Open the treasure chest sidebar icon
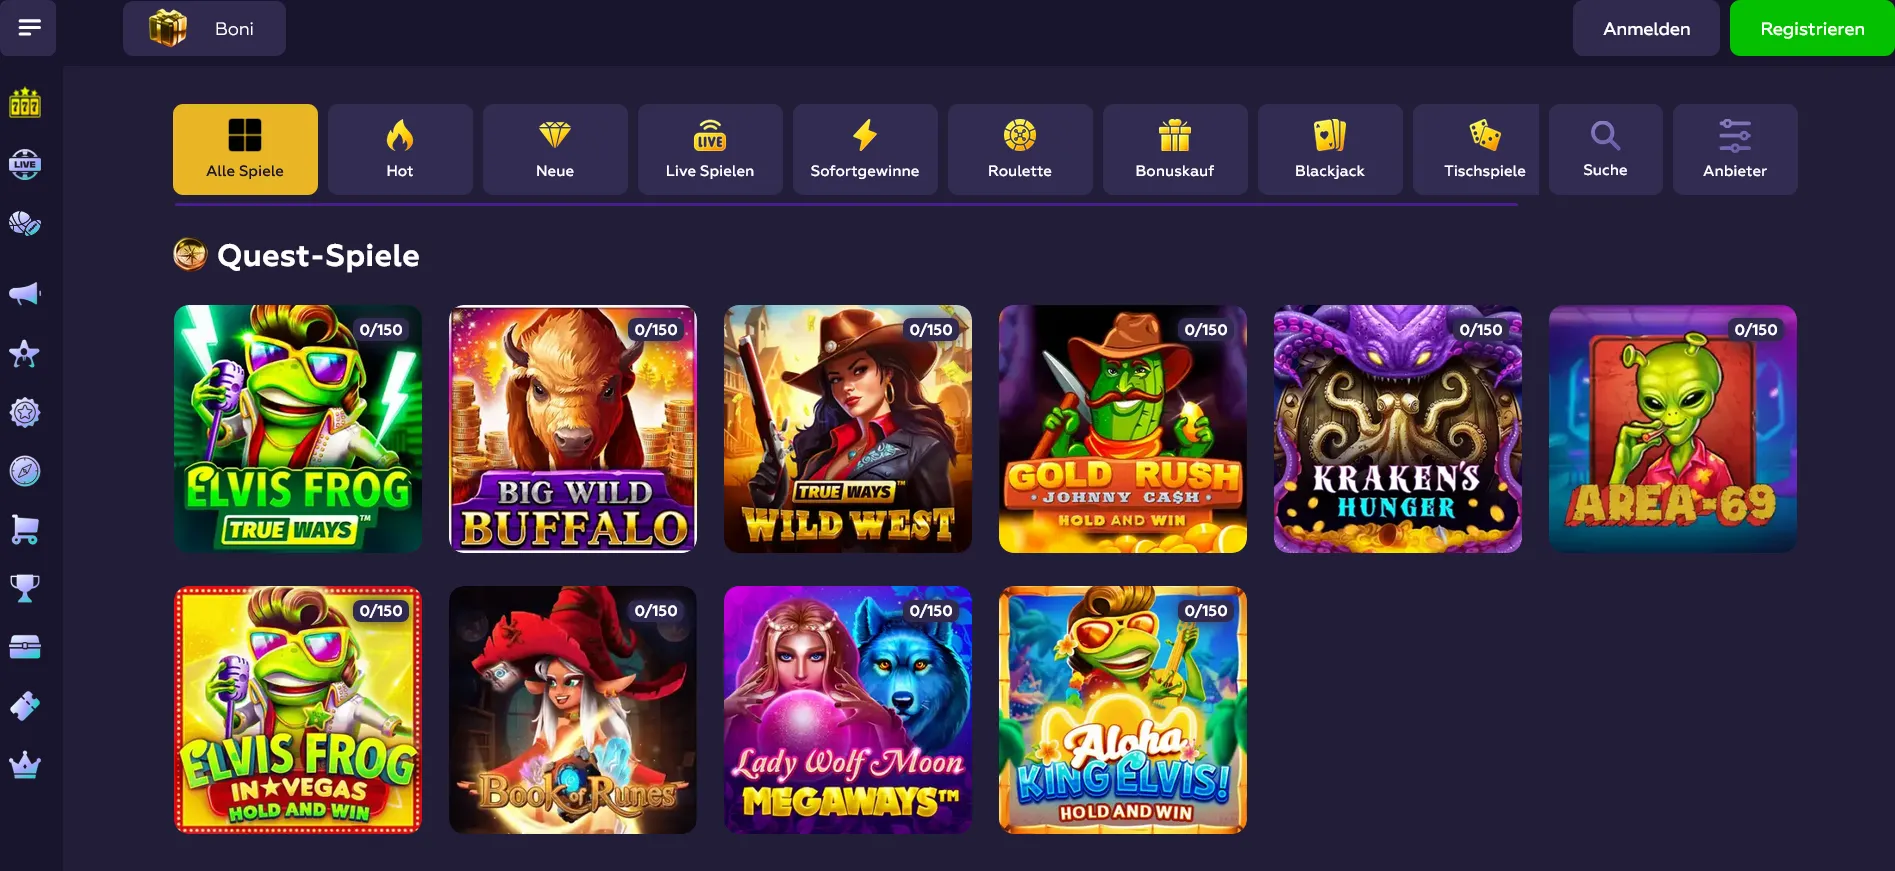This screenshot has height=871, width=1895. [x=25, y=647]
